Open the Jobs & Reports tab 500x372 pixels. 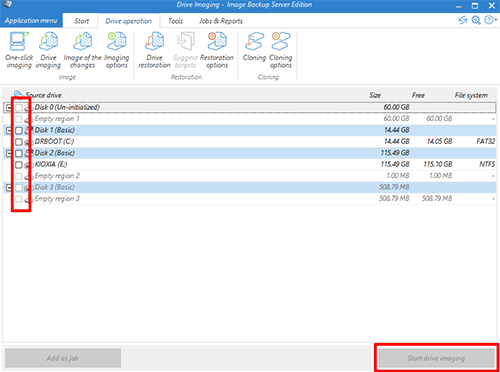coord(221,21)
